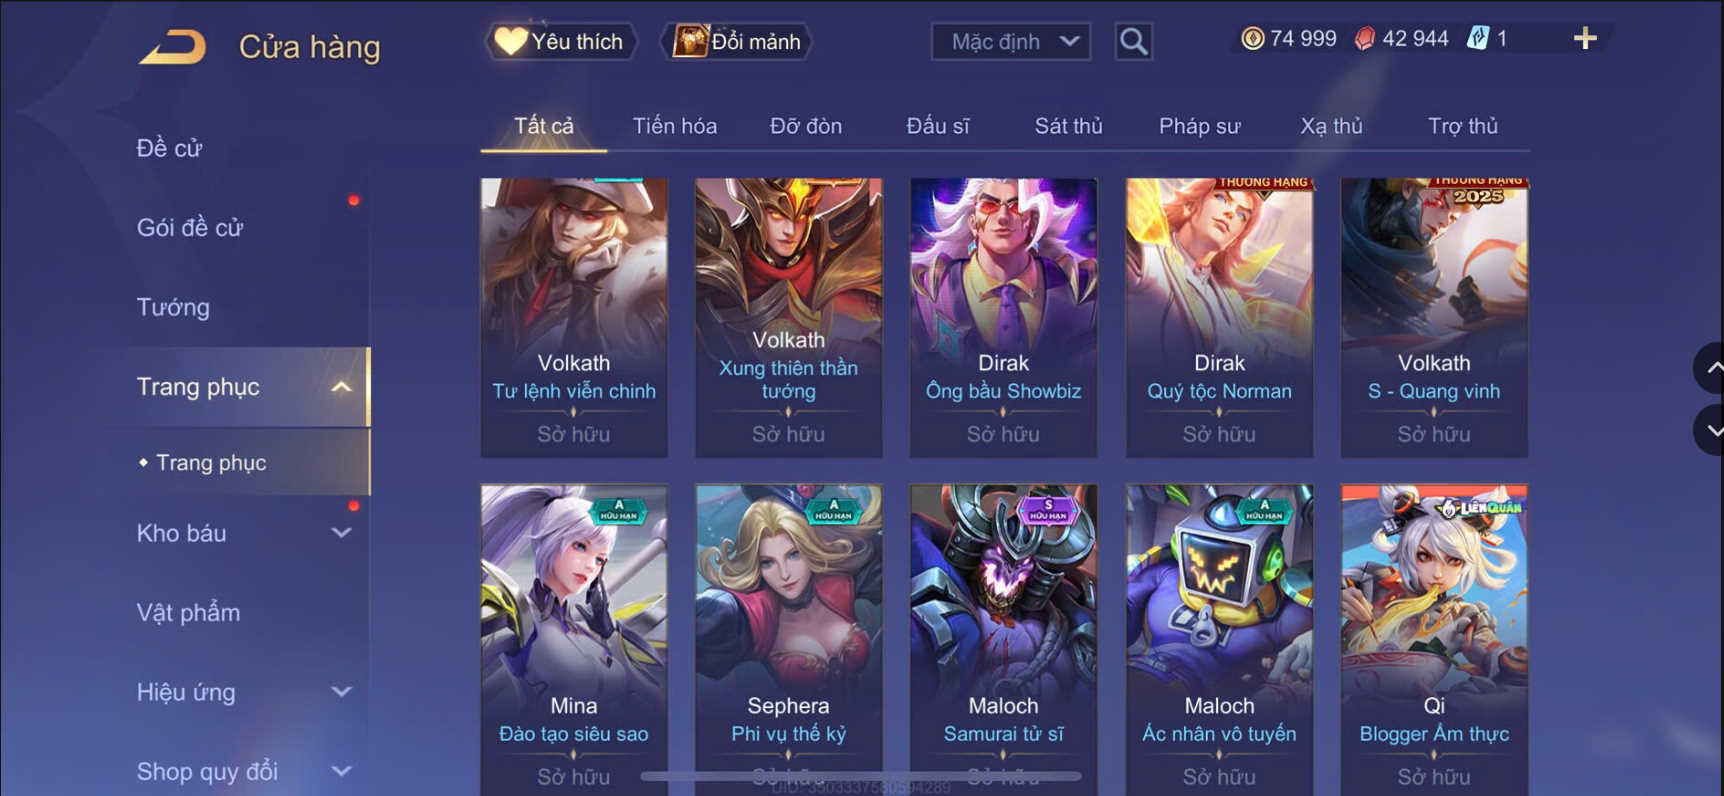The width and height of the screenshot is (1724, 796).
Task: Expand the Kho báu sidebar section
Action: click(341, 533)
